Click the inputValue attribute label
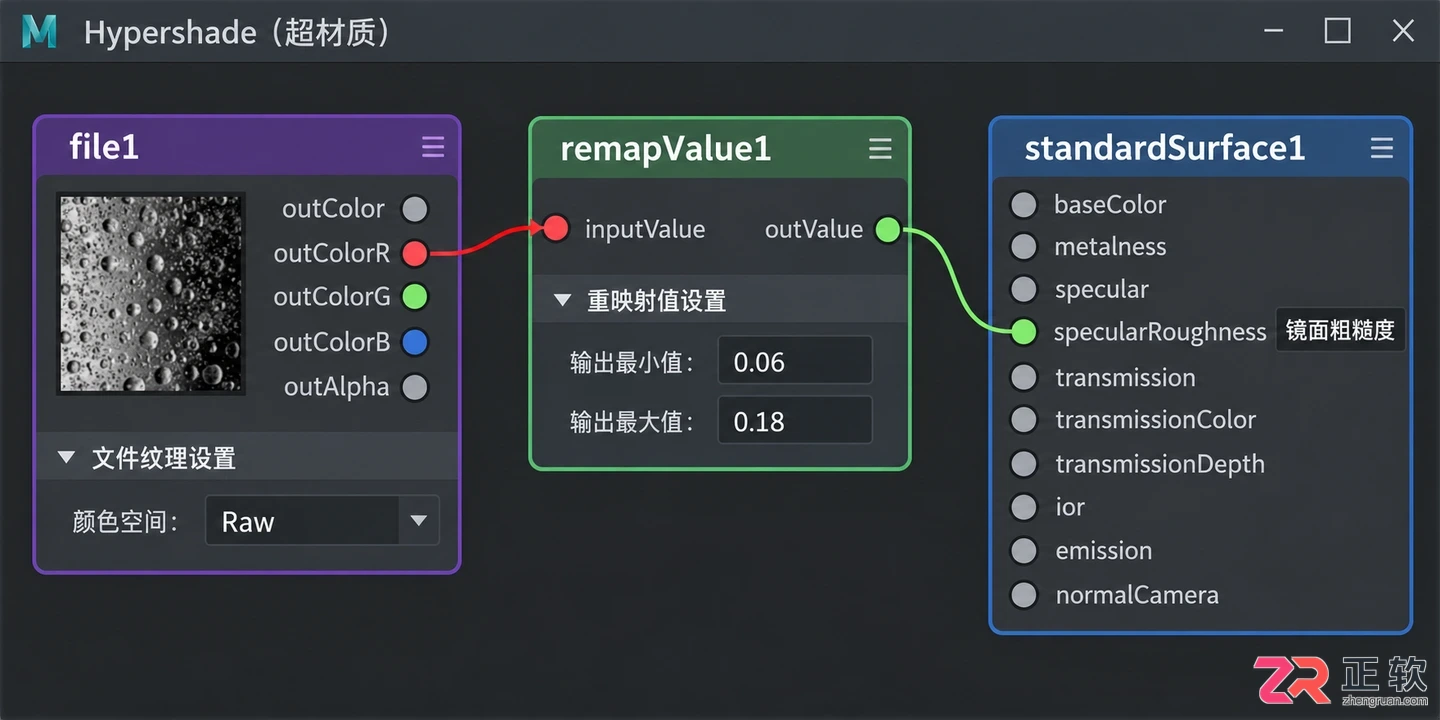 pyautogui.click(x=645, y=229)
